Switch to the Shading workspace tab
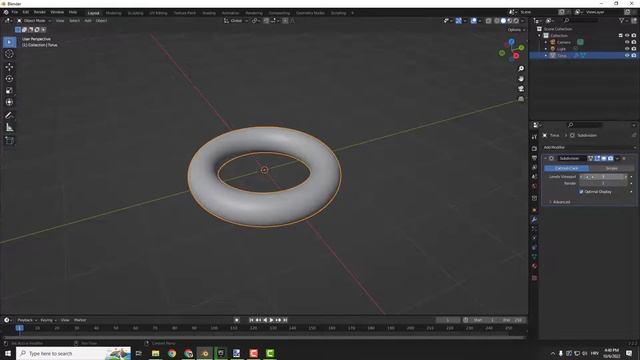The image size is (640, 360). [x=209, y=13]
